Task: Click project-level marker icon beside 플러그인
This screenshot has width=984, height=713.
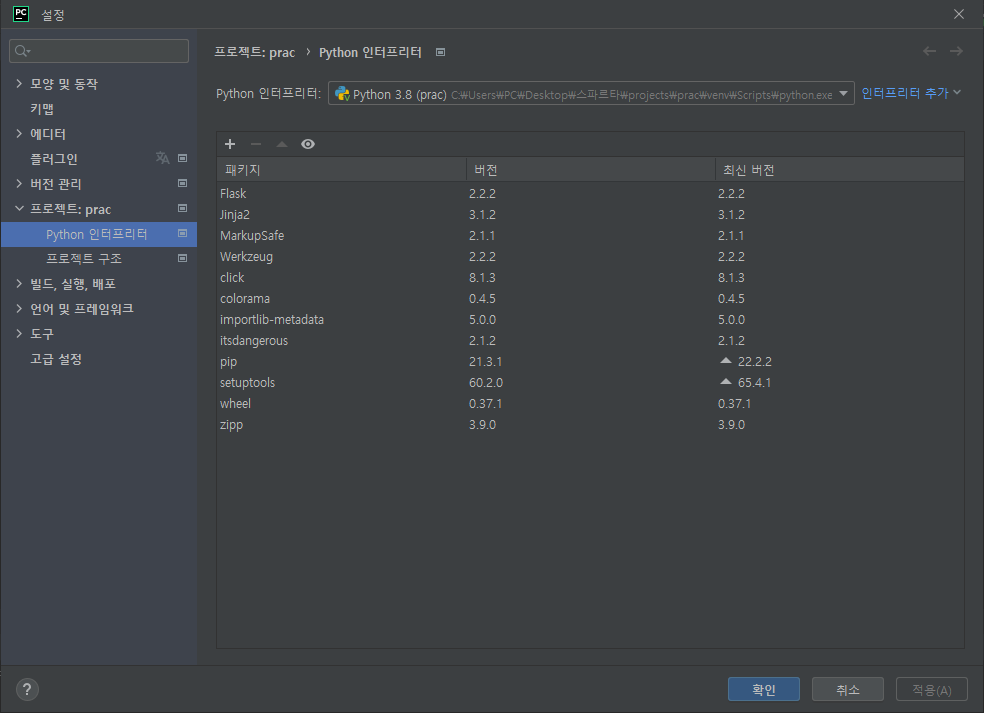Action: (183, 158)
